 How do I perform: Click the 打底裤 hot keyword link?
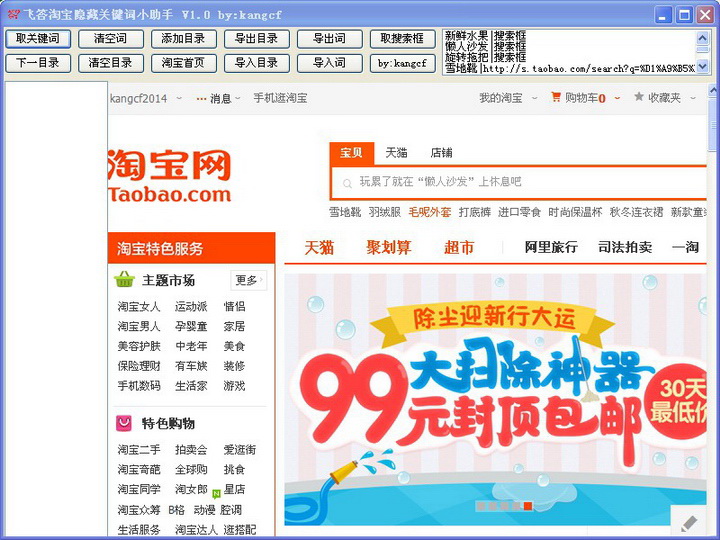point(475,212)
